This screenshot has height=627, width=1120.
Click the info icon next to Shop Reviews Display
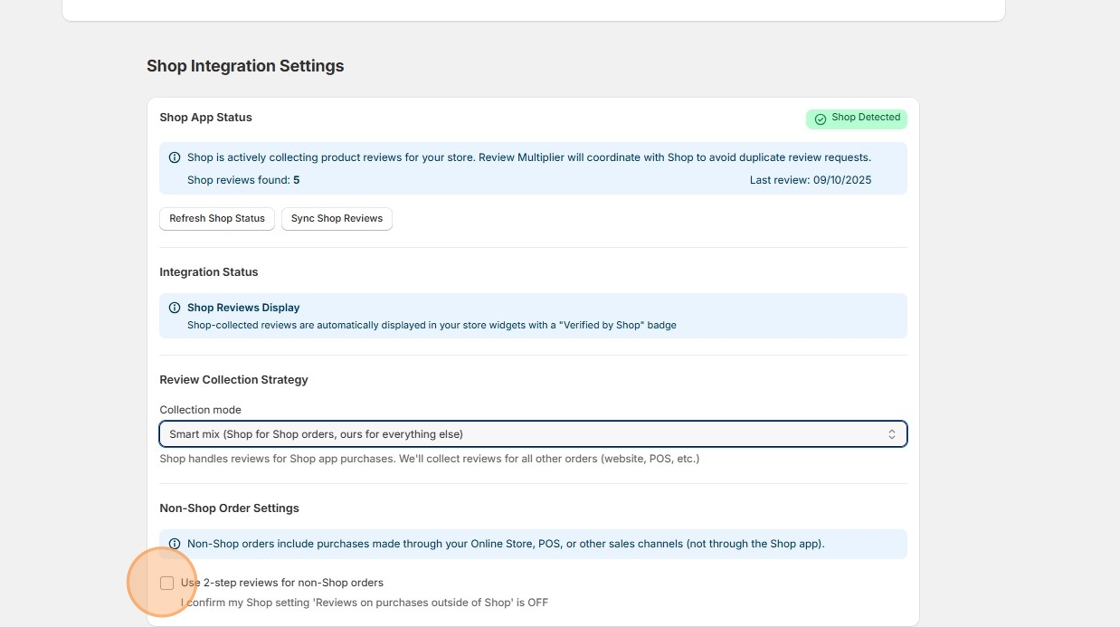click(x=172, y=307)
